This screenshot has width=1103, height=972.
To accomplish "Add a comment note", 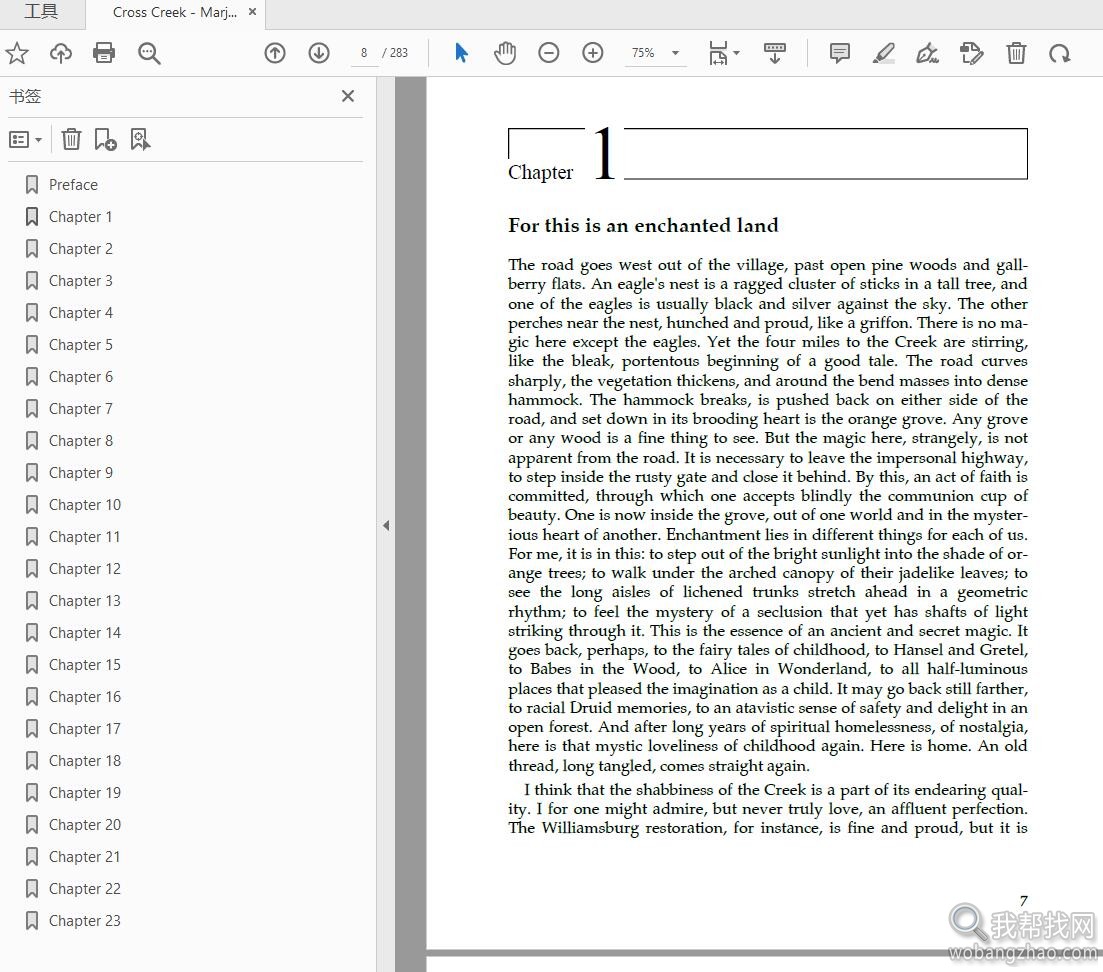I will pyautogui.click(x=840, y=53).
